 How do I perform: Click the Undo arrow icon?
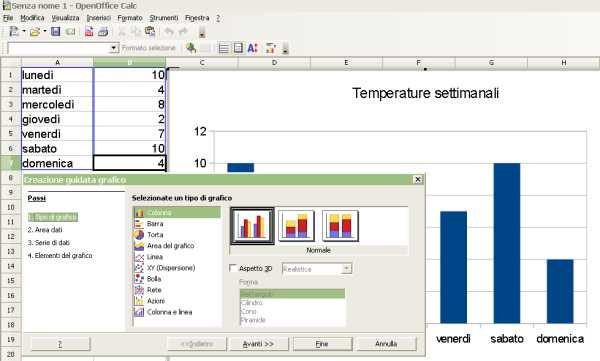point(169,31)
